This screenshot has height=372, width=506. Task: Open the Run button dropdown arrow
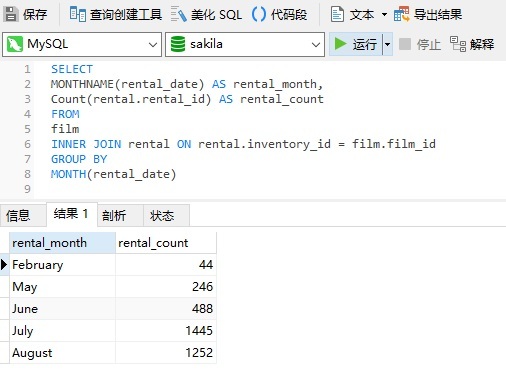[387, 44]
